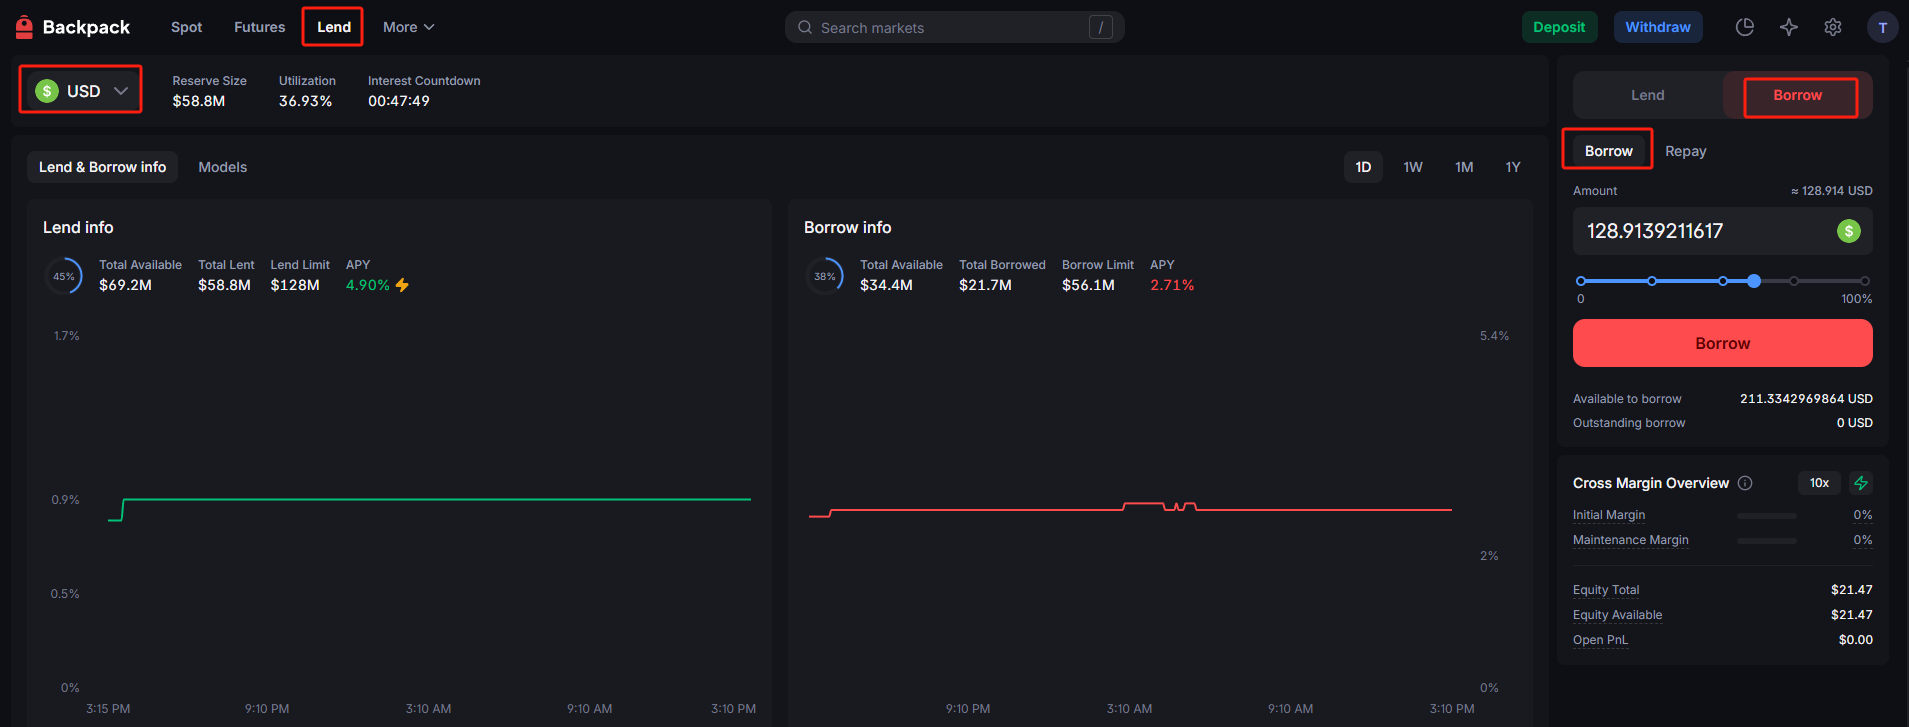Click the green lightning bolt margin icon

coord(1860,483)
